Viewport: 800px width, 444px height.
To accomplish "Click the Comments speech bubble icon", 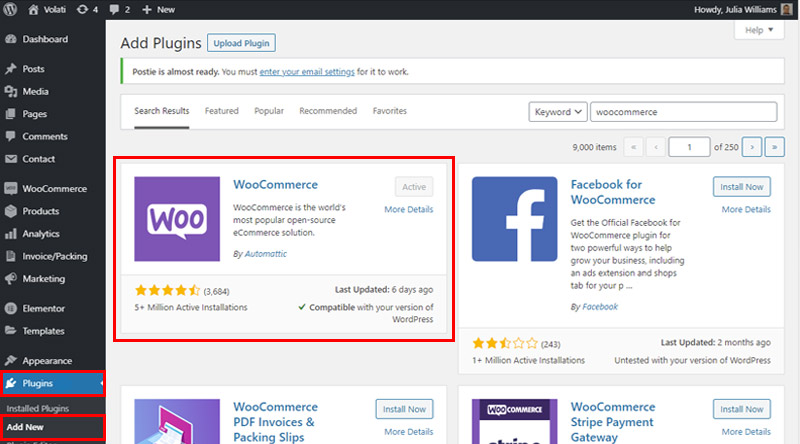I will [11, 136].
